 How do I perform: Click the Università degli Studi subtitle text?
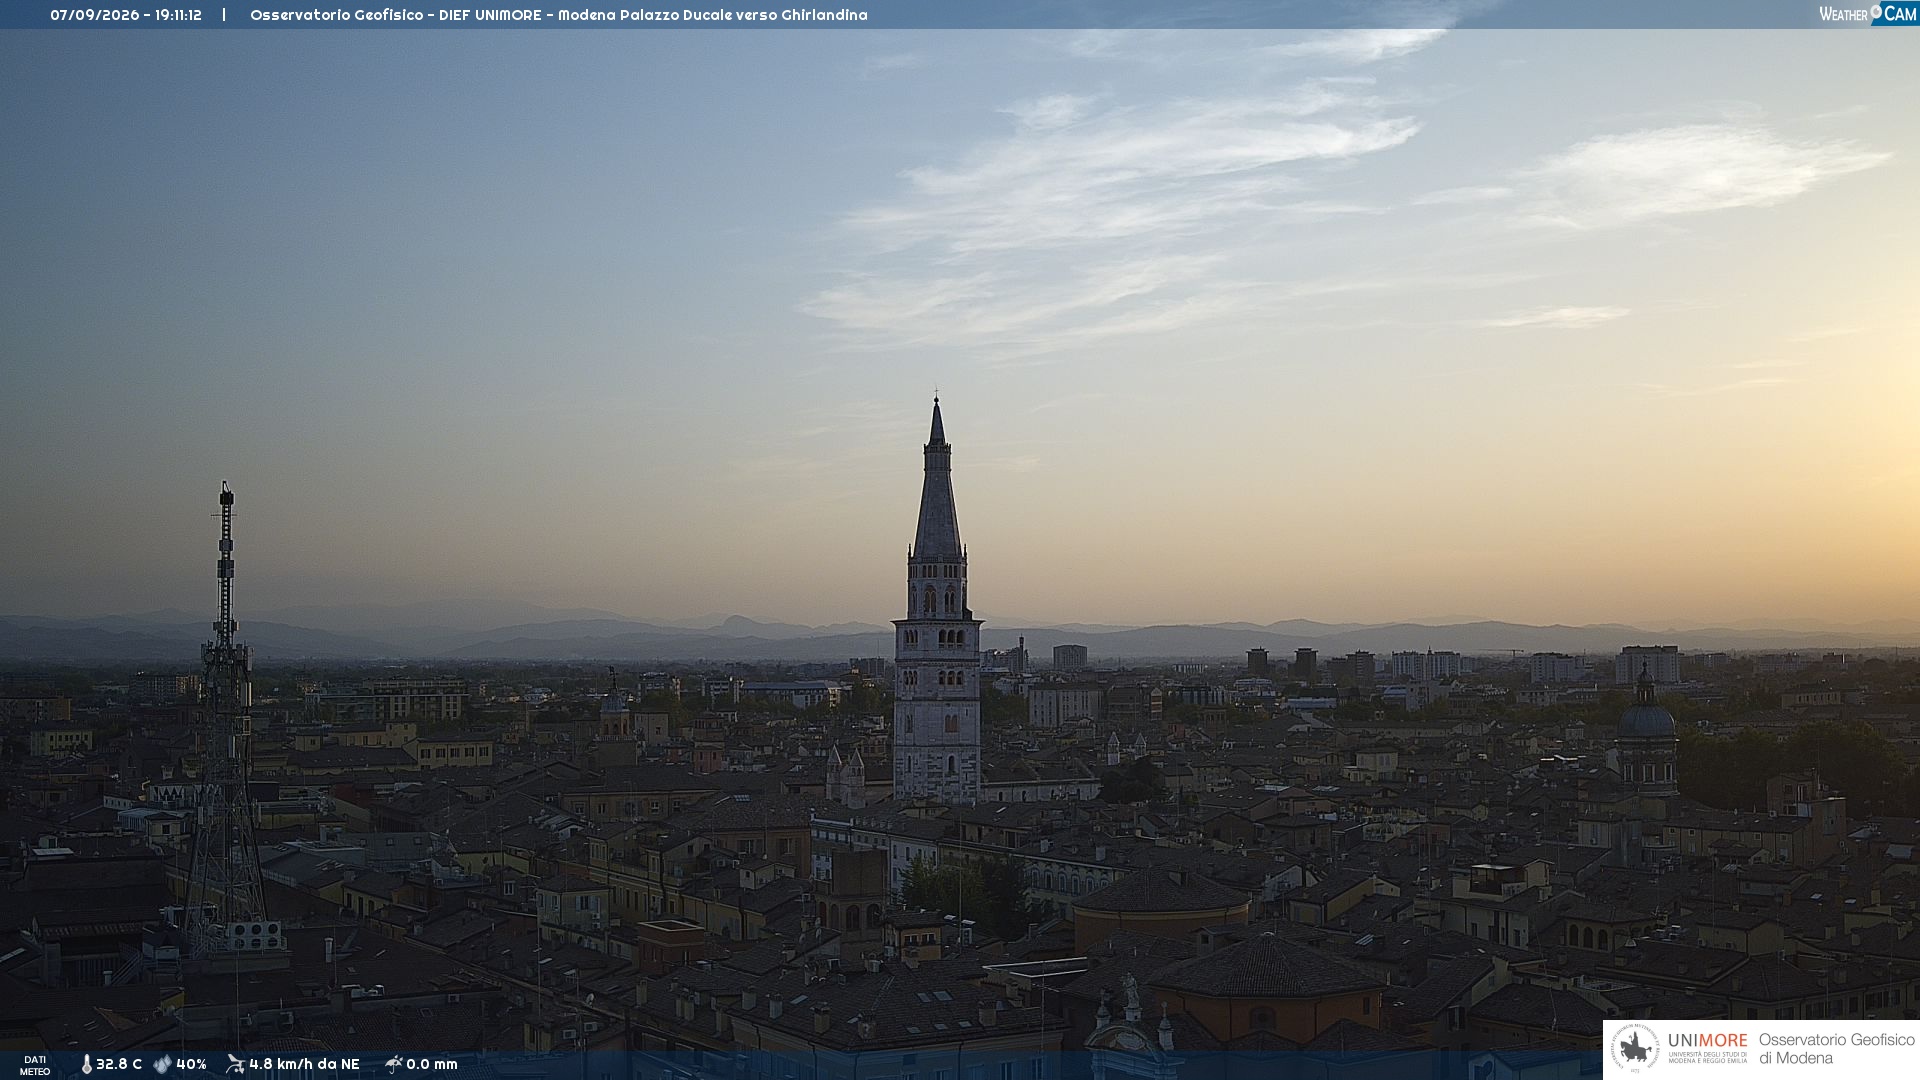[1707, 1058]
